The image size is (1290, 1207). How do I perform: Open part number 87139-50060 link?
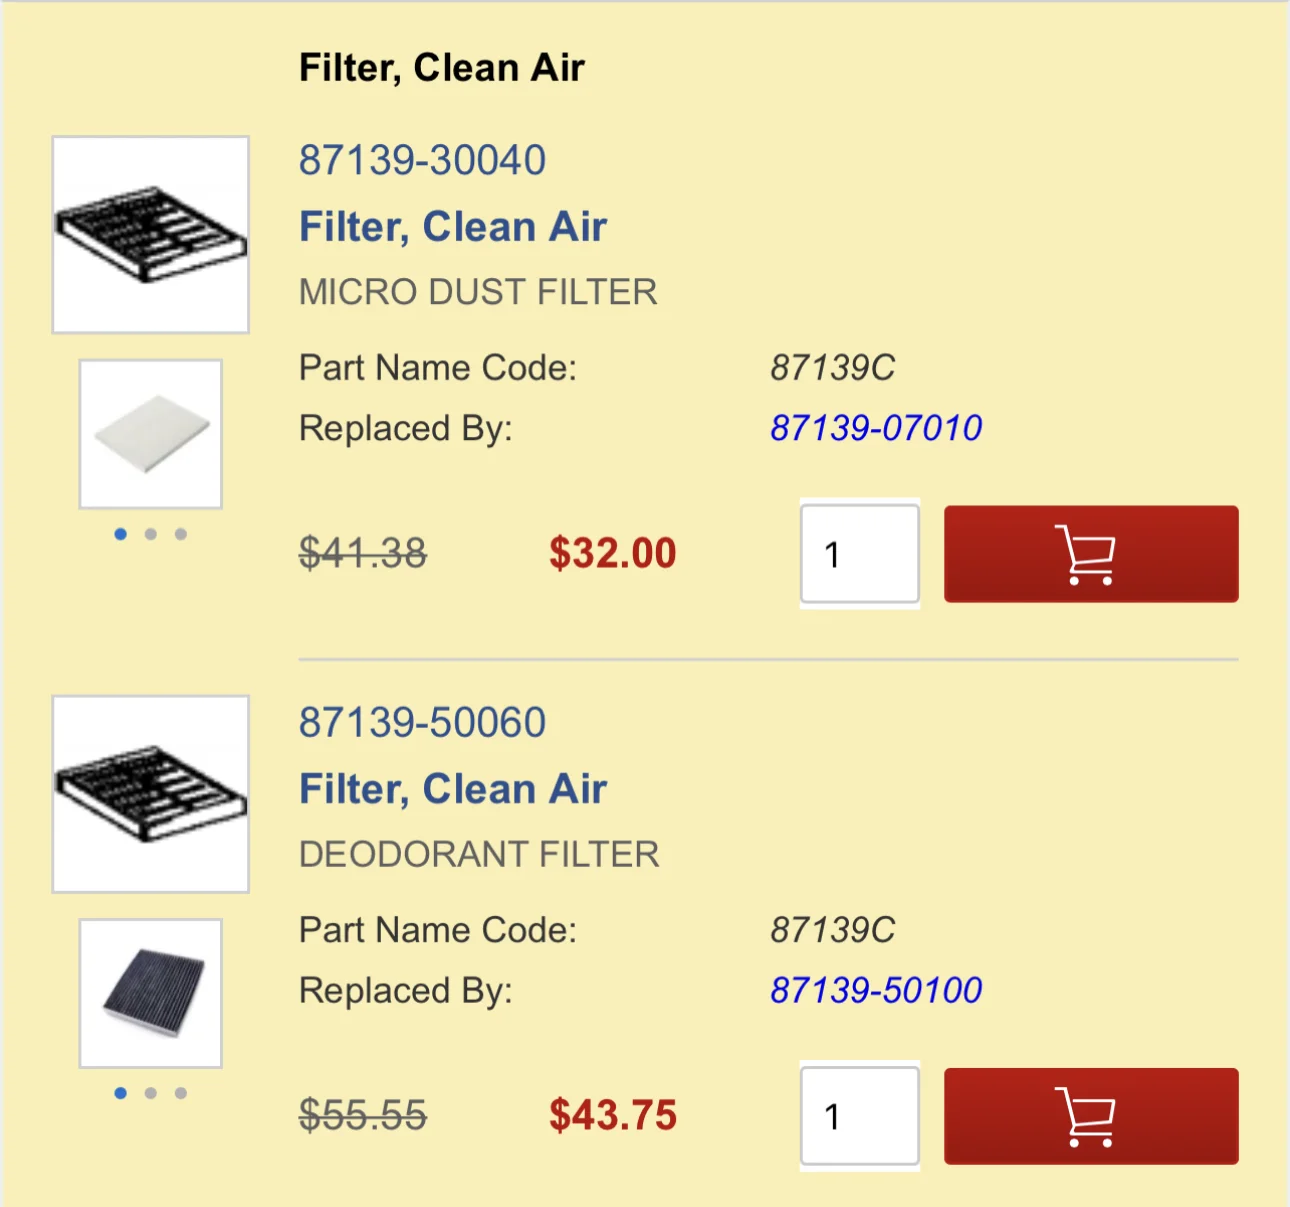coord(422,722)
